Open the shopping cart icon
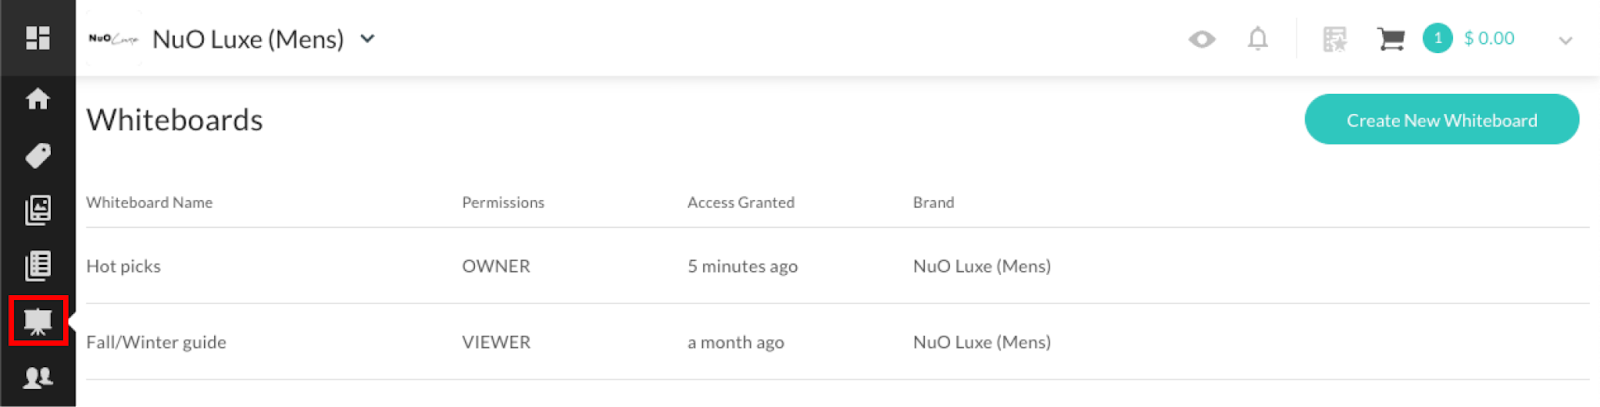Screen dimensions: 1600x407 pyautogui.click(x=1390, y=39)
